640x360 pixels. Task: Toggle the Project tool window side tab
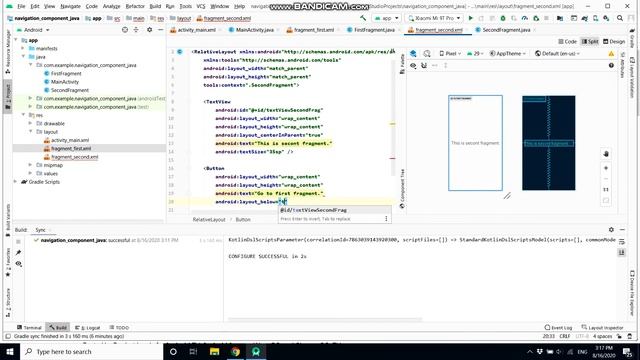pyautogui.click(x=8, y=97)
